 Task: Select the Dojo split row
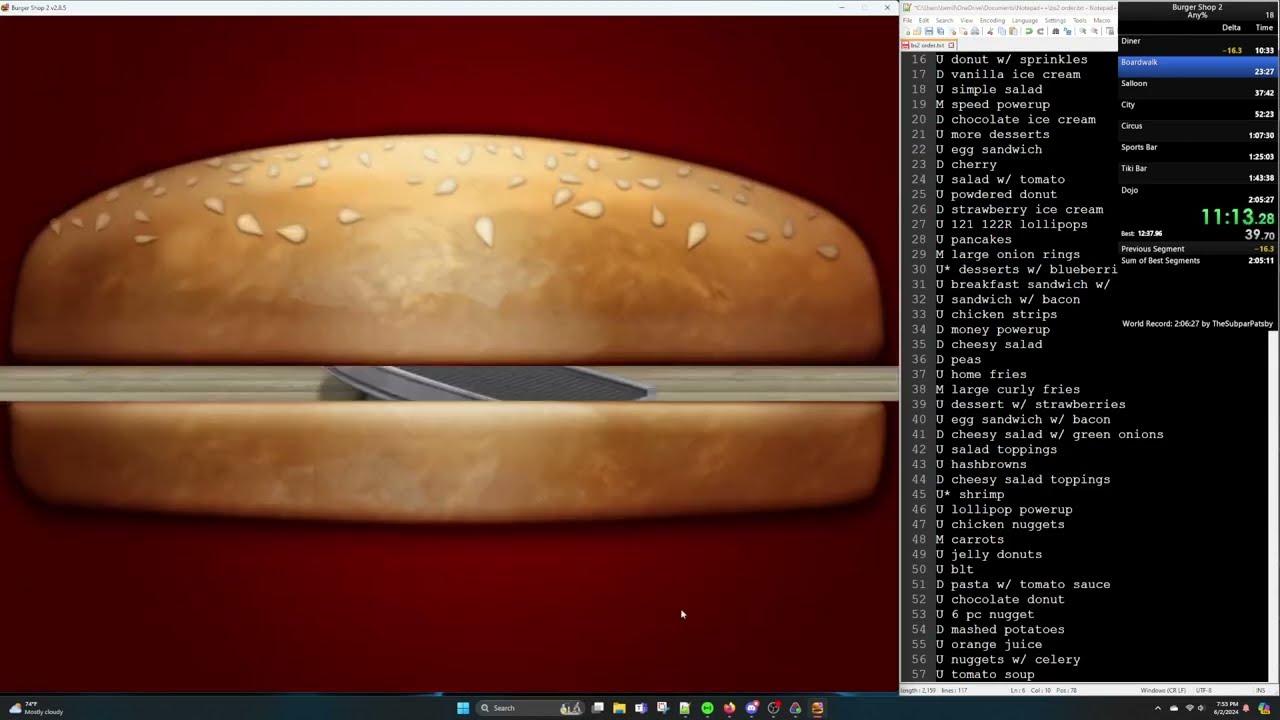[x=1198, y=194]
